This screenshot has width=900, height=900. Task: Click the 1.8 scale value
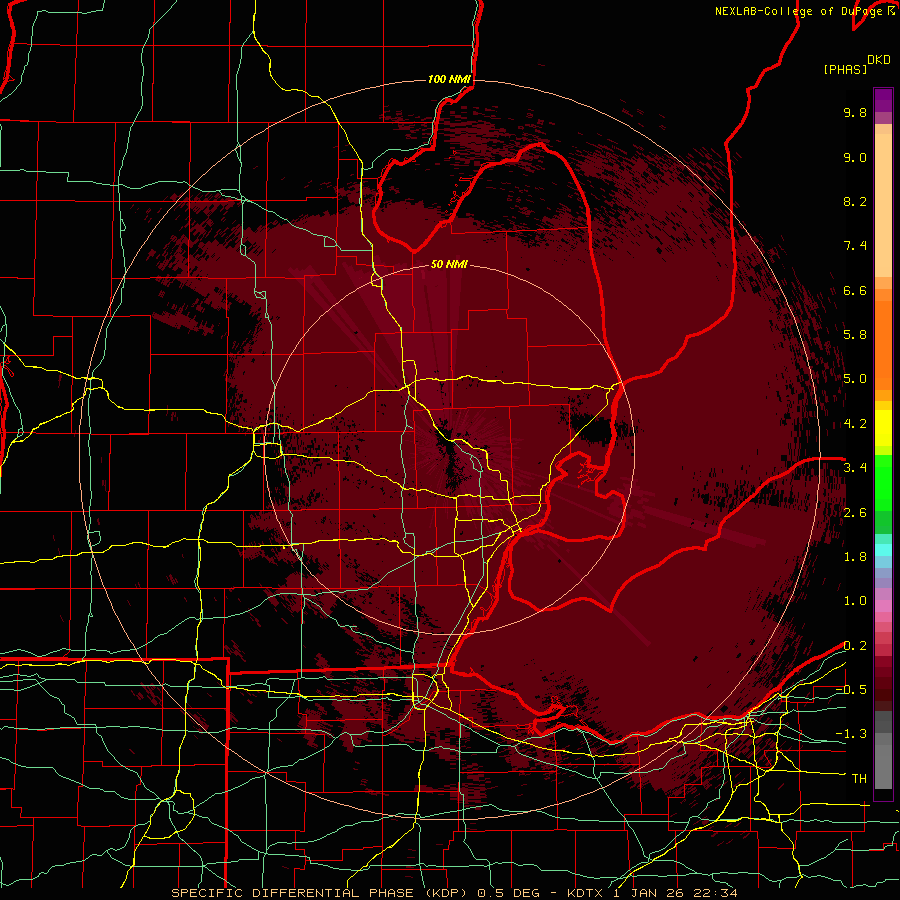click(855, 557)
